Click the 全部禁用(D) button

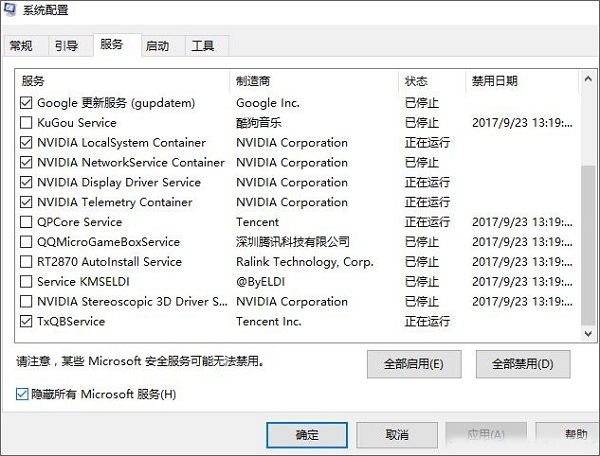523,364
